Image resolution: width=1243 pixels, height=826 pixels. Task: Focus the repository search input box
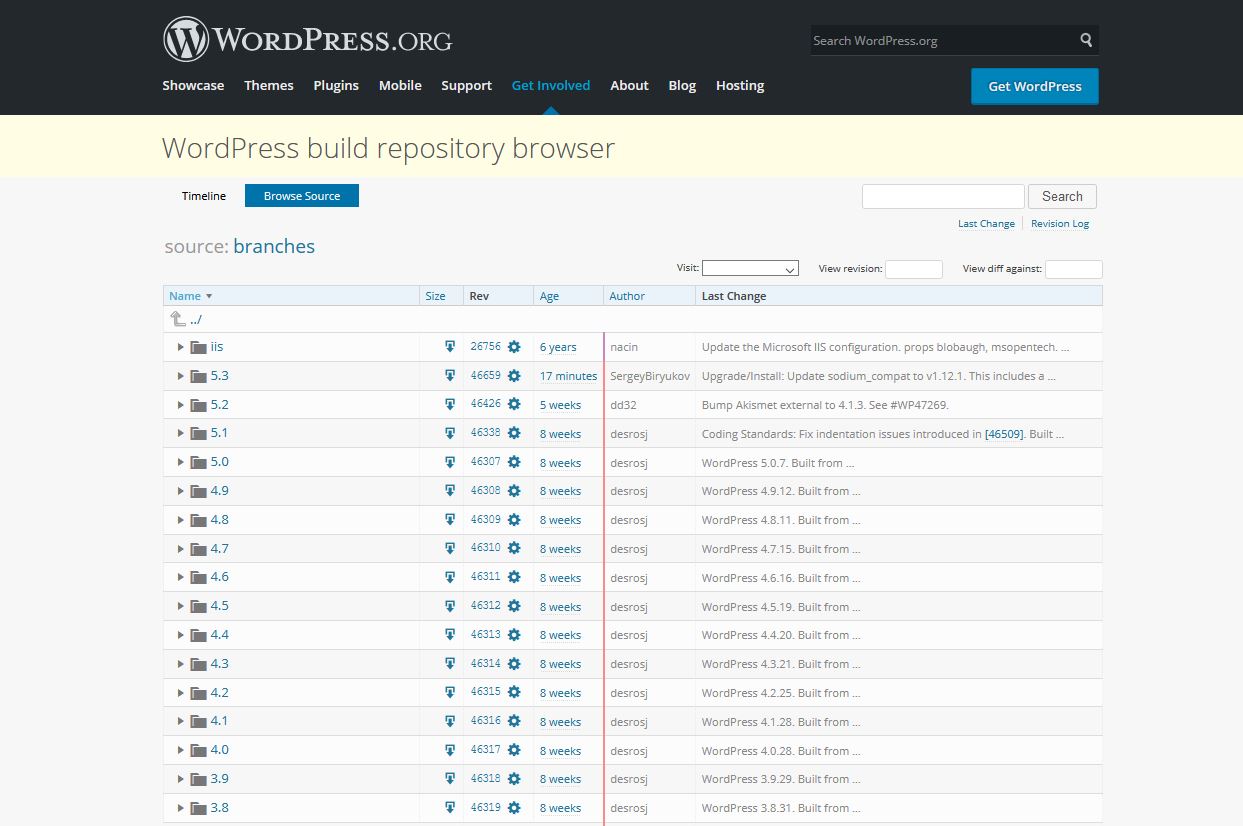[943, 196]
